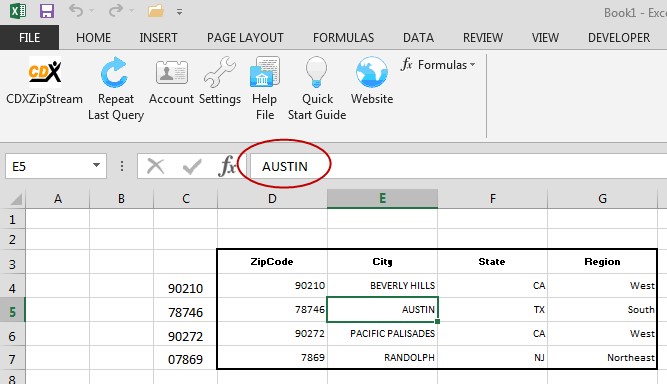Open file with the folder icon
Image resolution: width=667 pixels, height=384 pixels.
pos(156,11)
